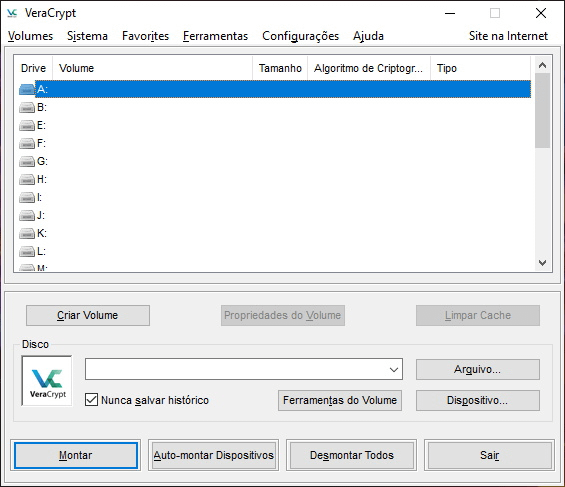Open the Ferramentas menu
Viewport: 565px width, 487px height.
click(215, 36)
